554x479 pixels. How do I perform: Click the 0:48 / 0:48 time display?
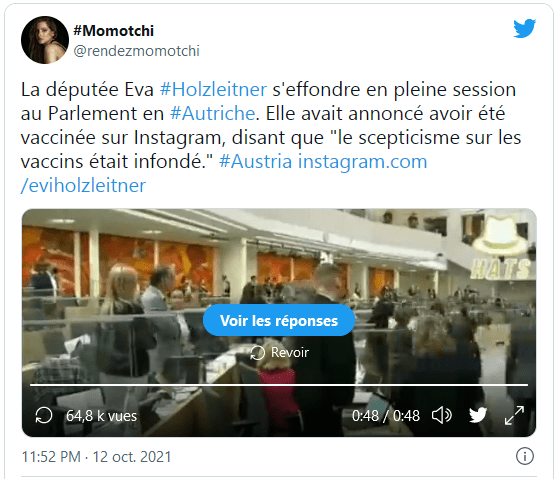click(385, 416)
